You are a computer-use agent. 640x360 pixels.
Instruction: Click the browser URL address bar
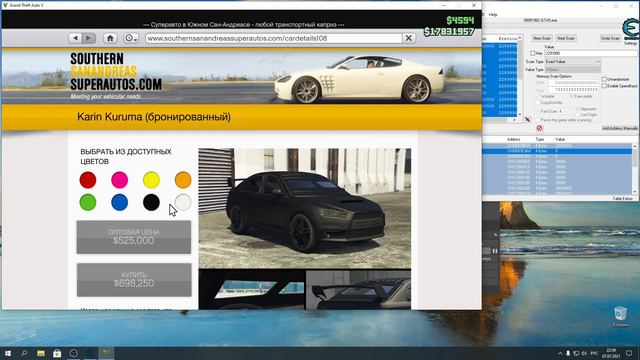point(273,38)
